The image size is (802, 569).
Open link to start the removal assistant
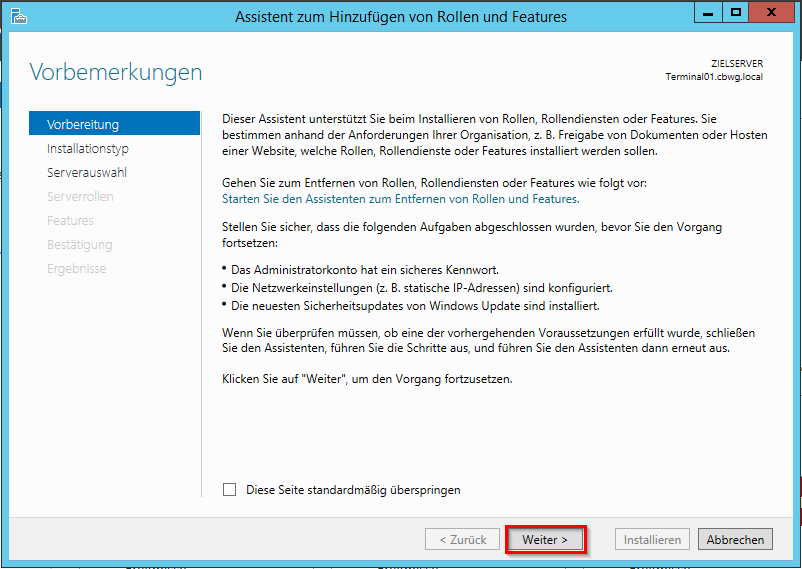pos(400,199)
